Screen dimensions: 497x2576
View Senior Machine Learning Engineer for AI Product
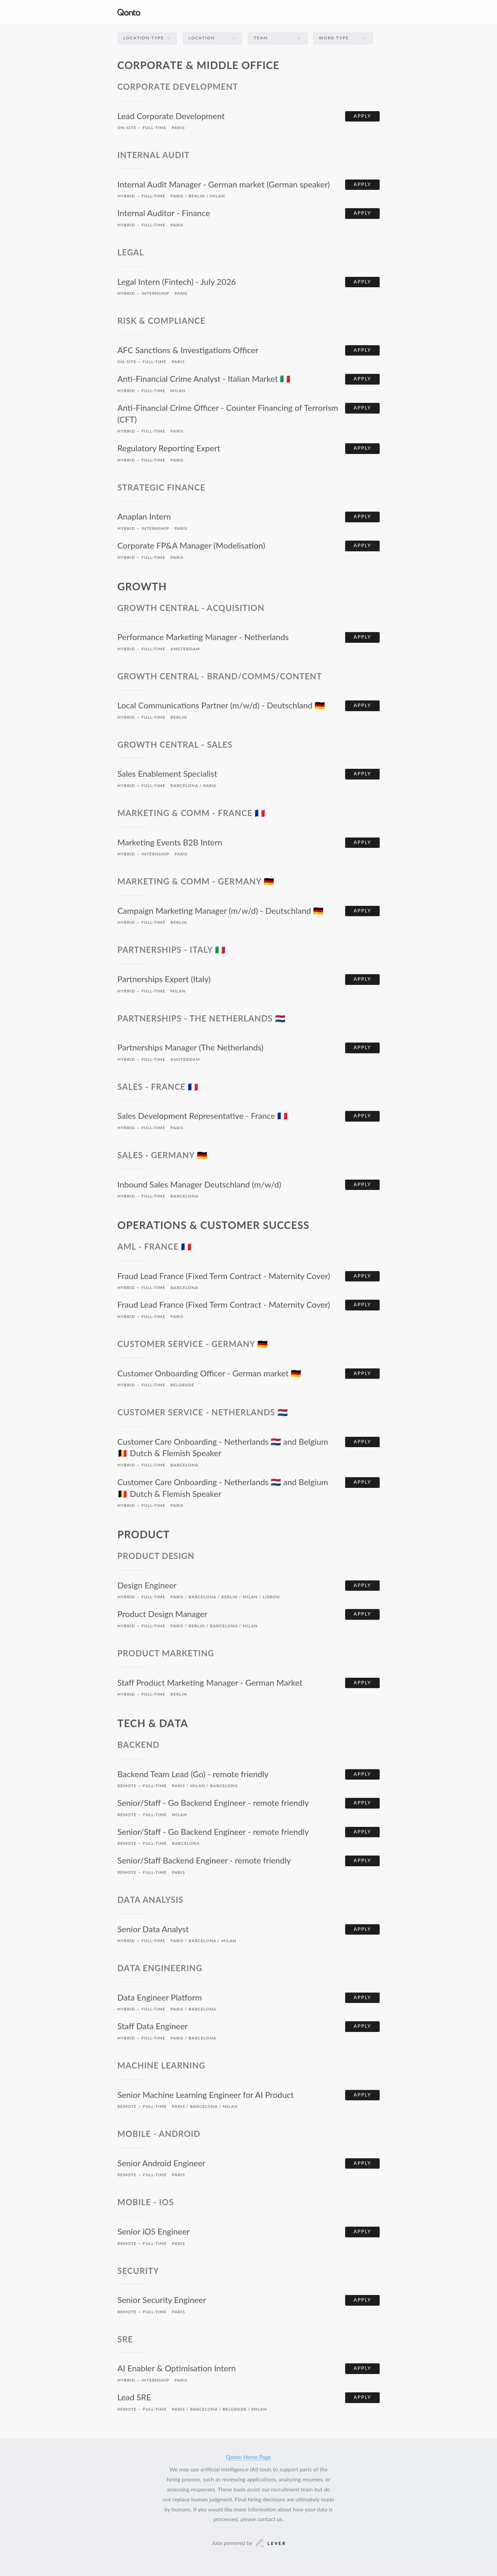pos(205,2095)
